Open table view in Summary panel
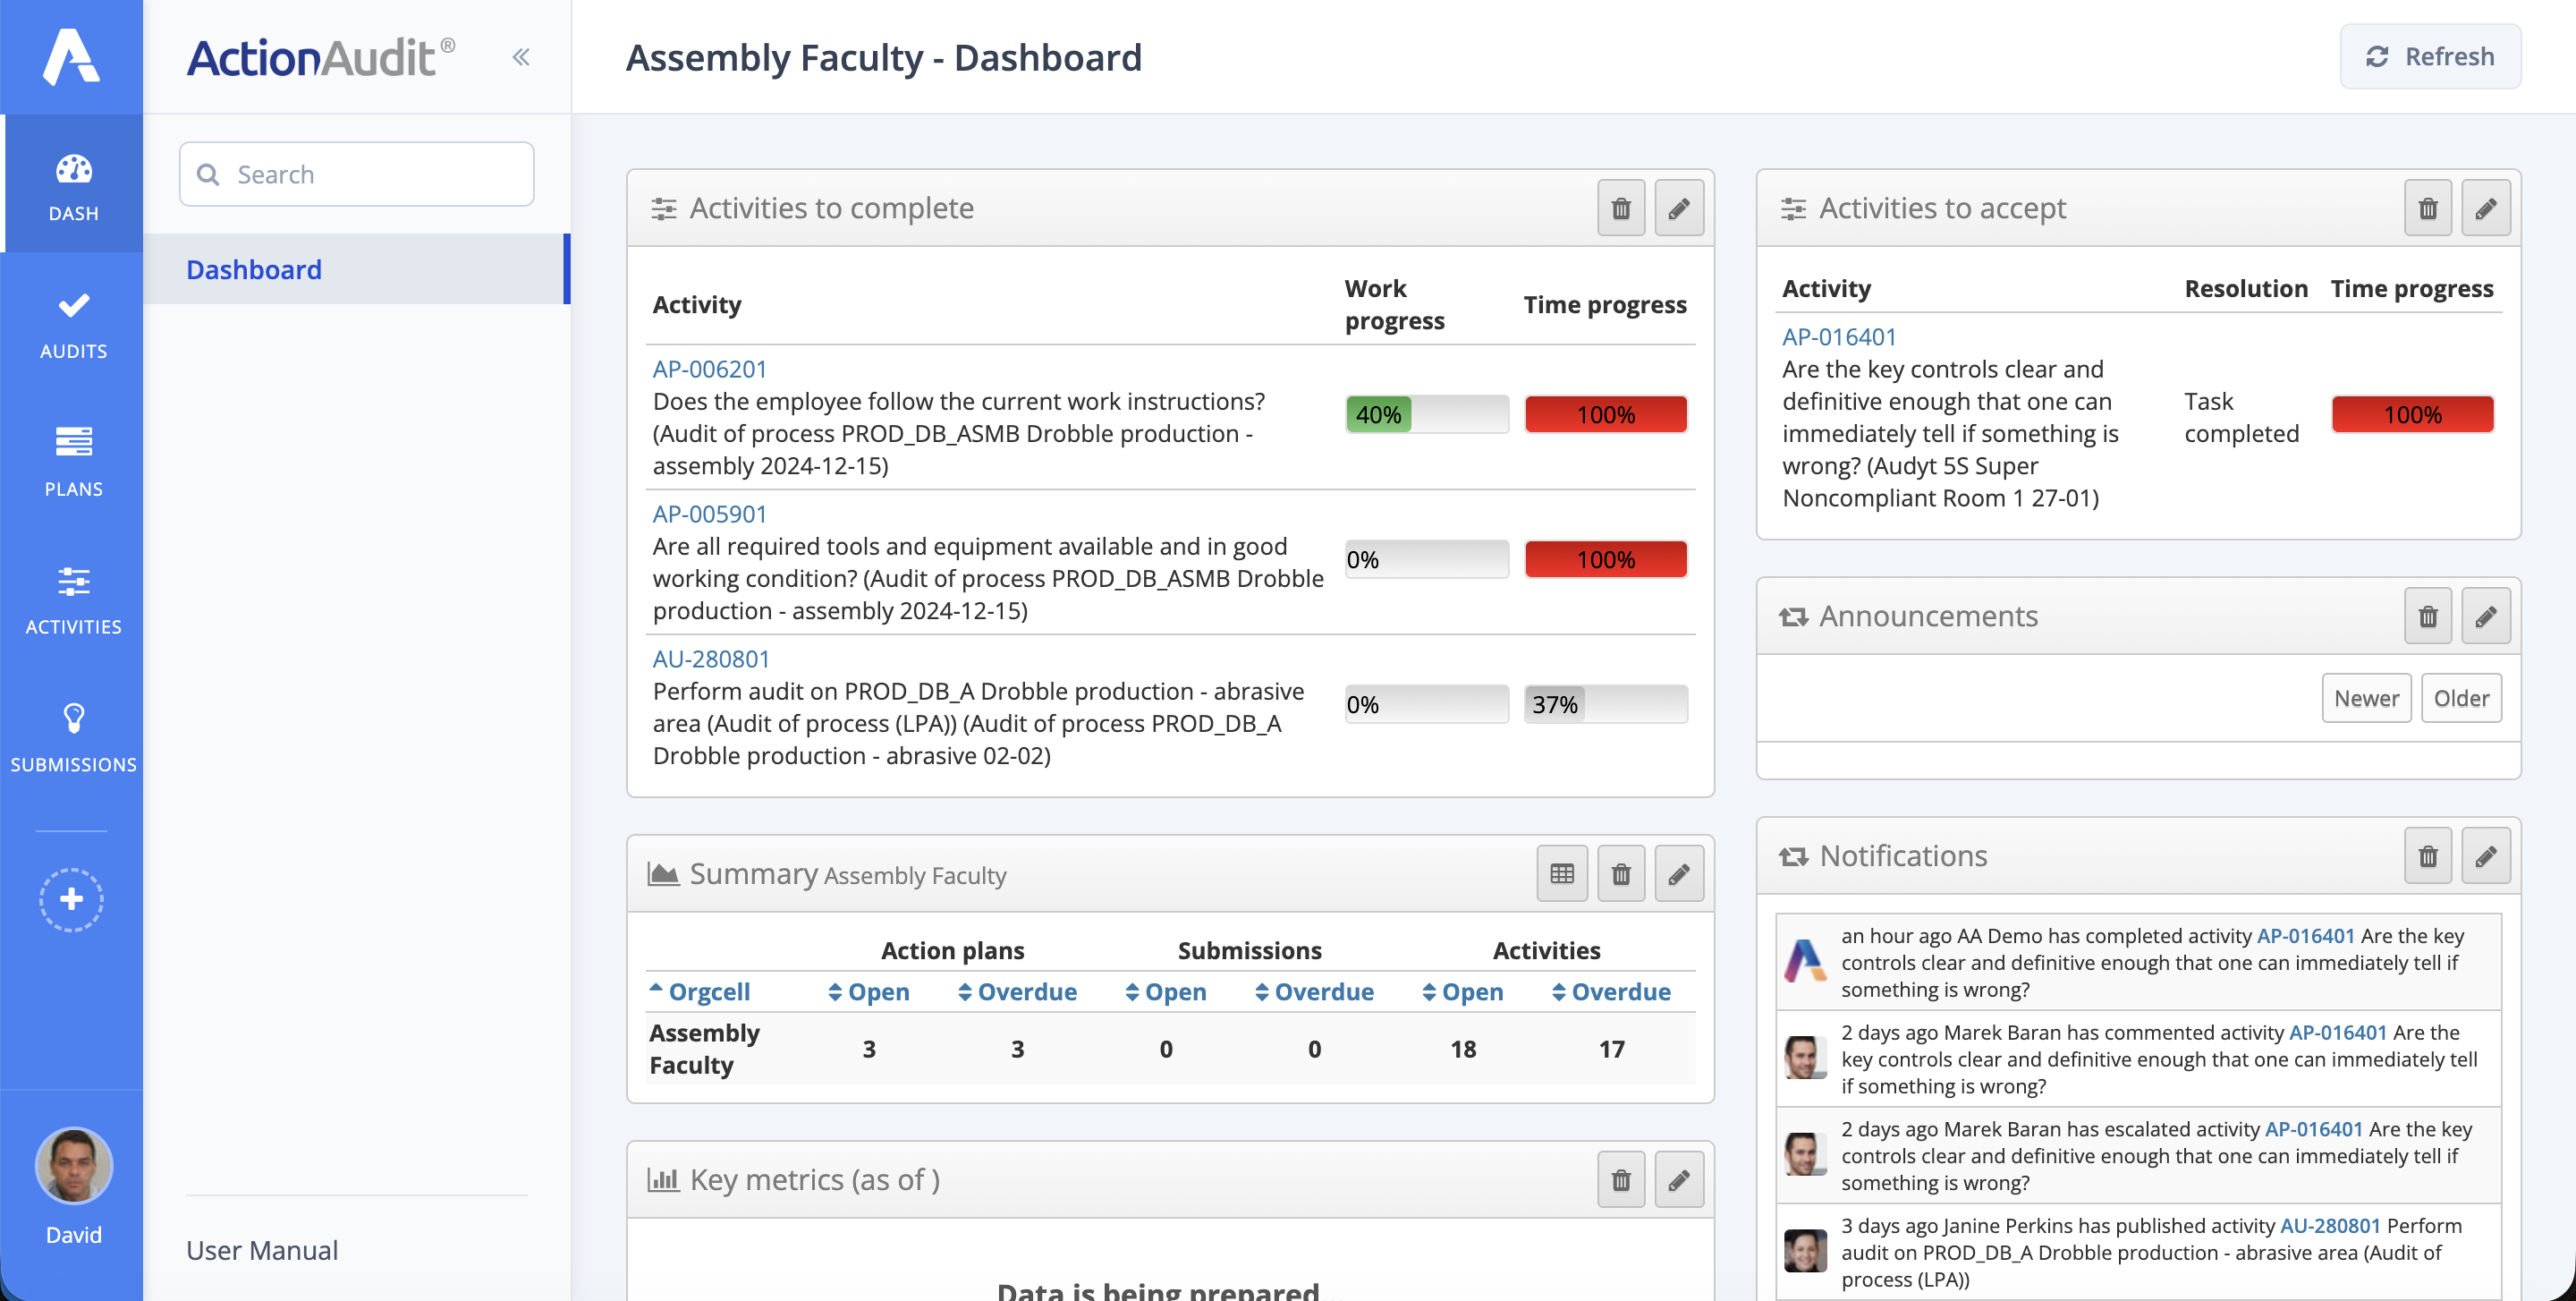2576x1301 pixels. click(x=1561, y=874)
